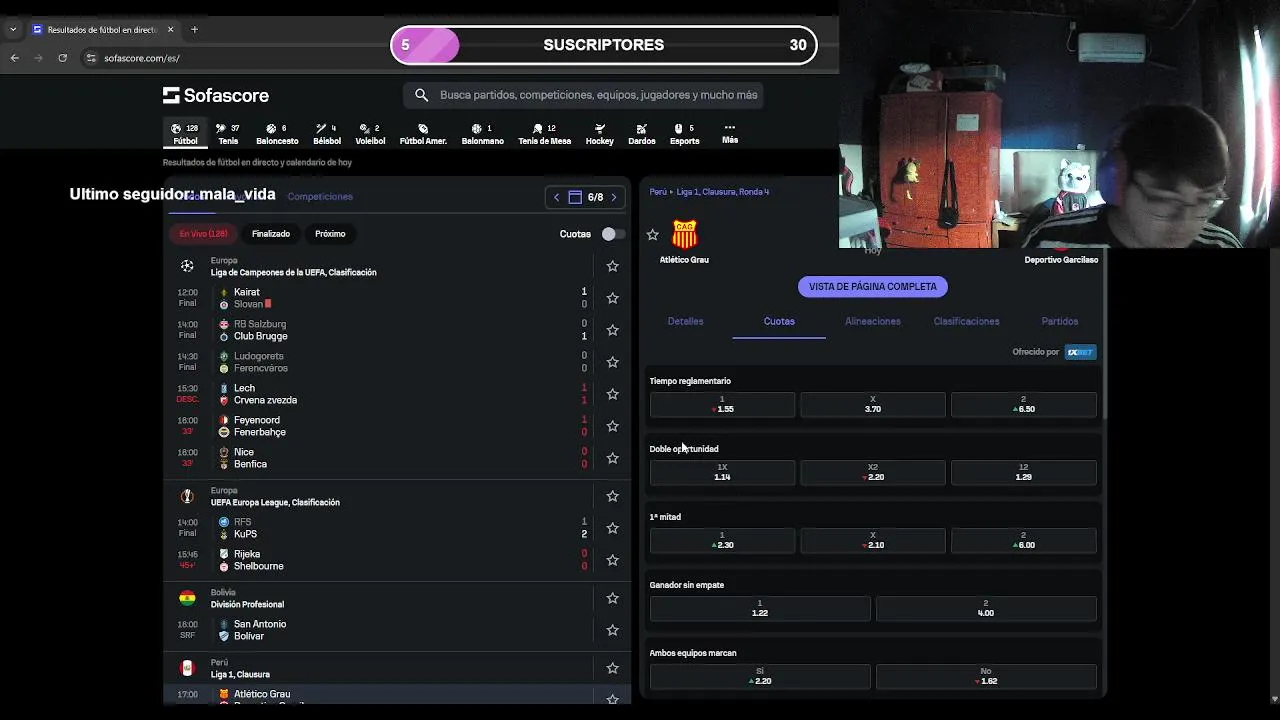Select 1ª mitad away odds 6.00
Image resolution: width=1280 pixels, height=720 pixels.
coord(1023,540)
